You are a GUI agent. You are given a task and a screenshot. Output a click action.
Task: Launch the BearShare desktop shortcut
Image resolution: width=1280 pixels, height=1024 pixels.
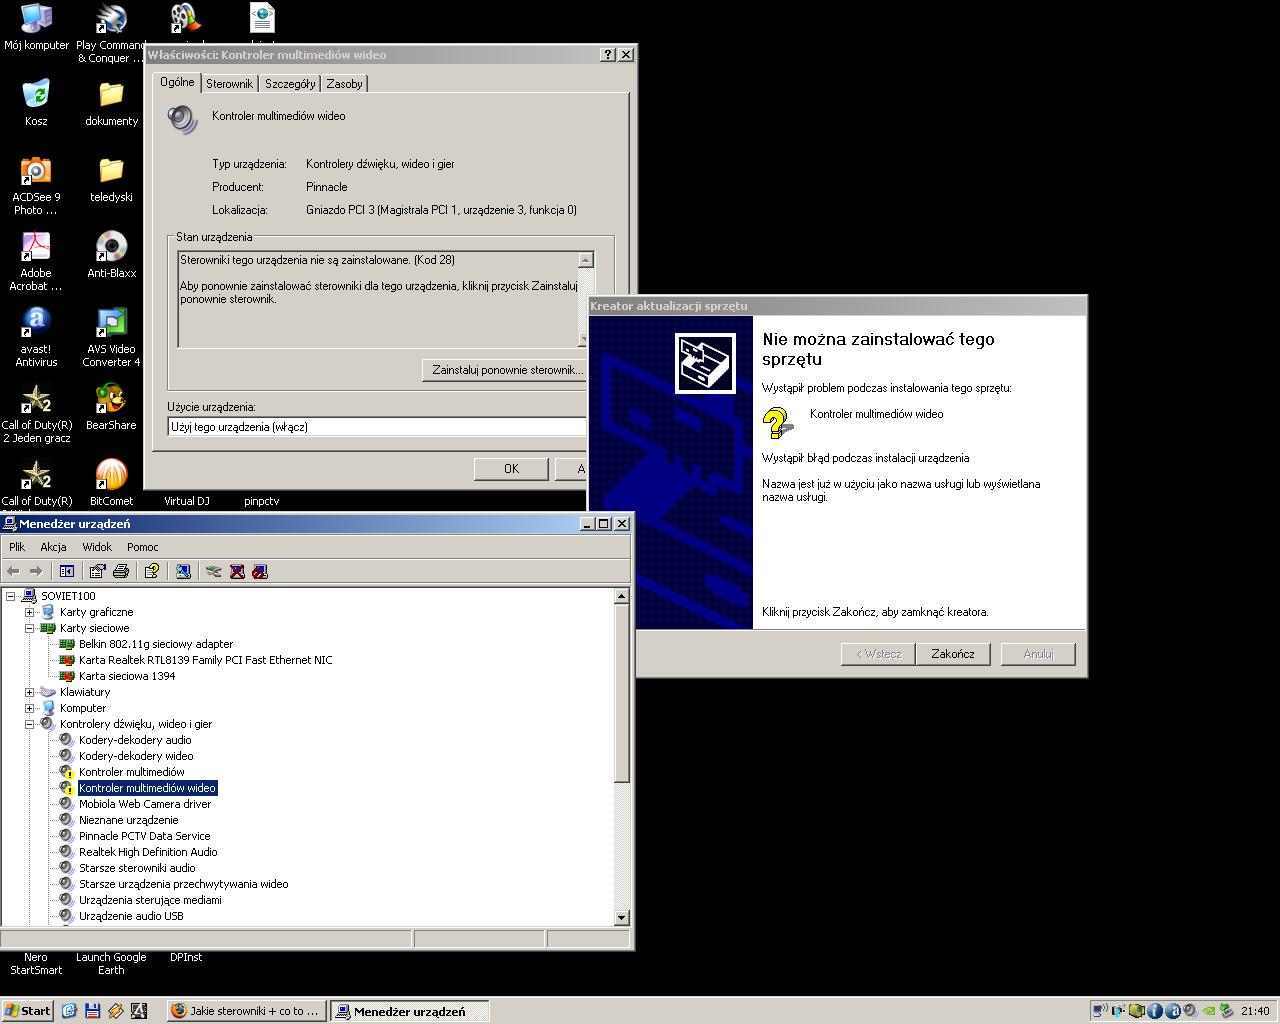click(111, 407)
